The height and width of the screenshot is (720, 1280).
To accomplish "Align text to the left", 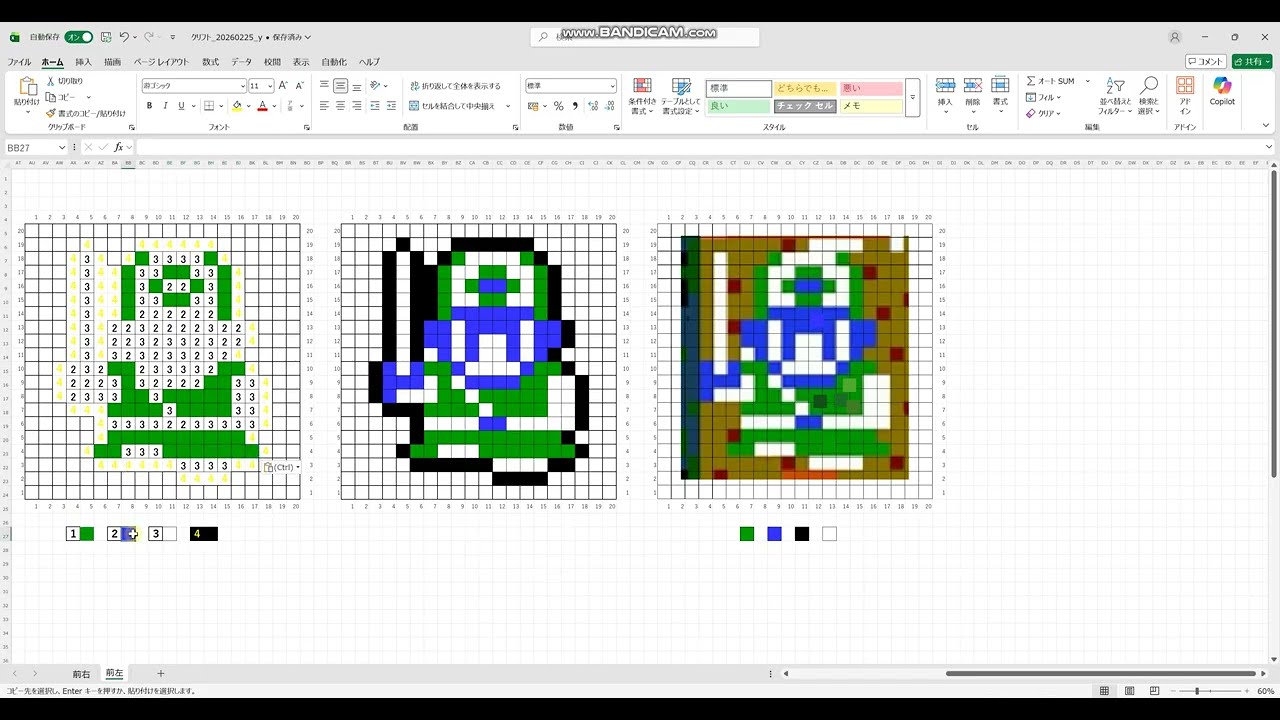I will click(324, 106).
